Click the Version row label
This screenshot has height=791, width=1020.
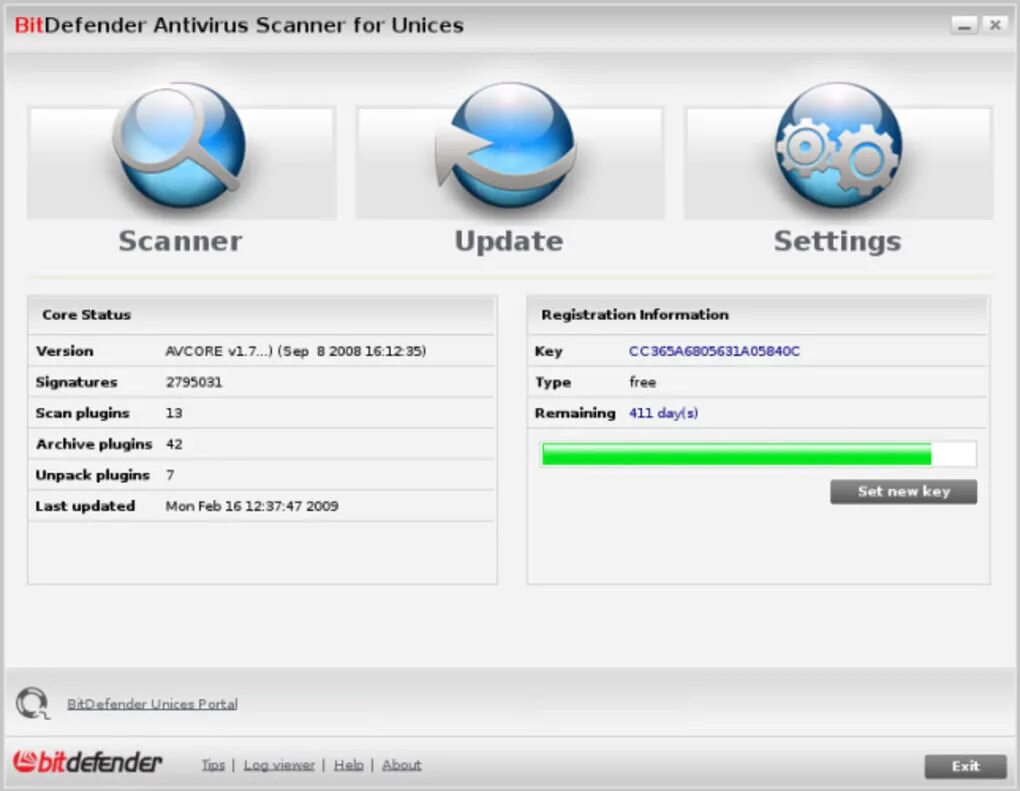pos(64,351)
